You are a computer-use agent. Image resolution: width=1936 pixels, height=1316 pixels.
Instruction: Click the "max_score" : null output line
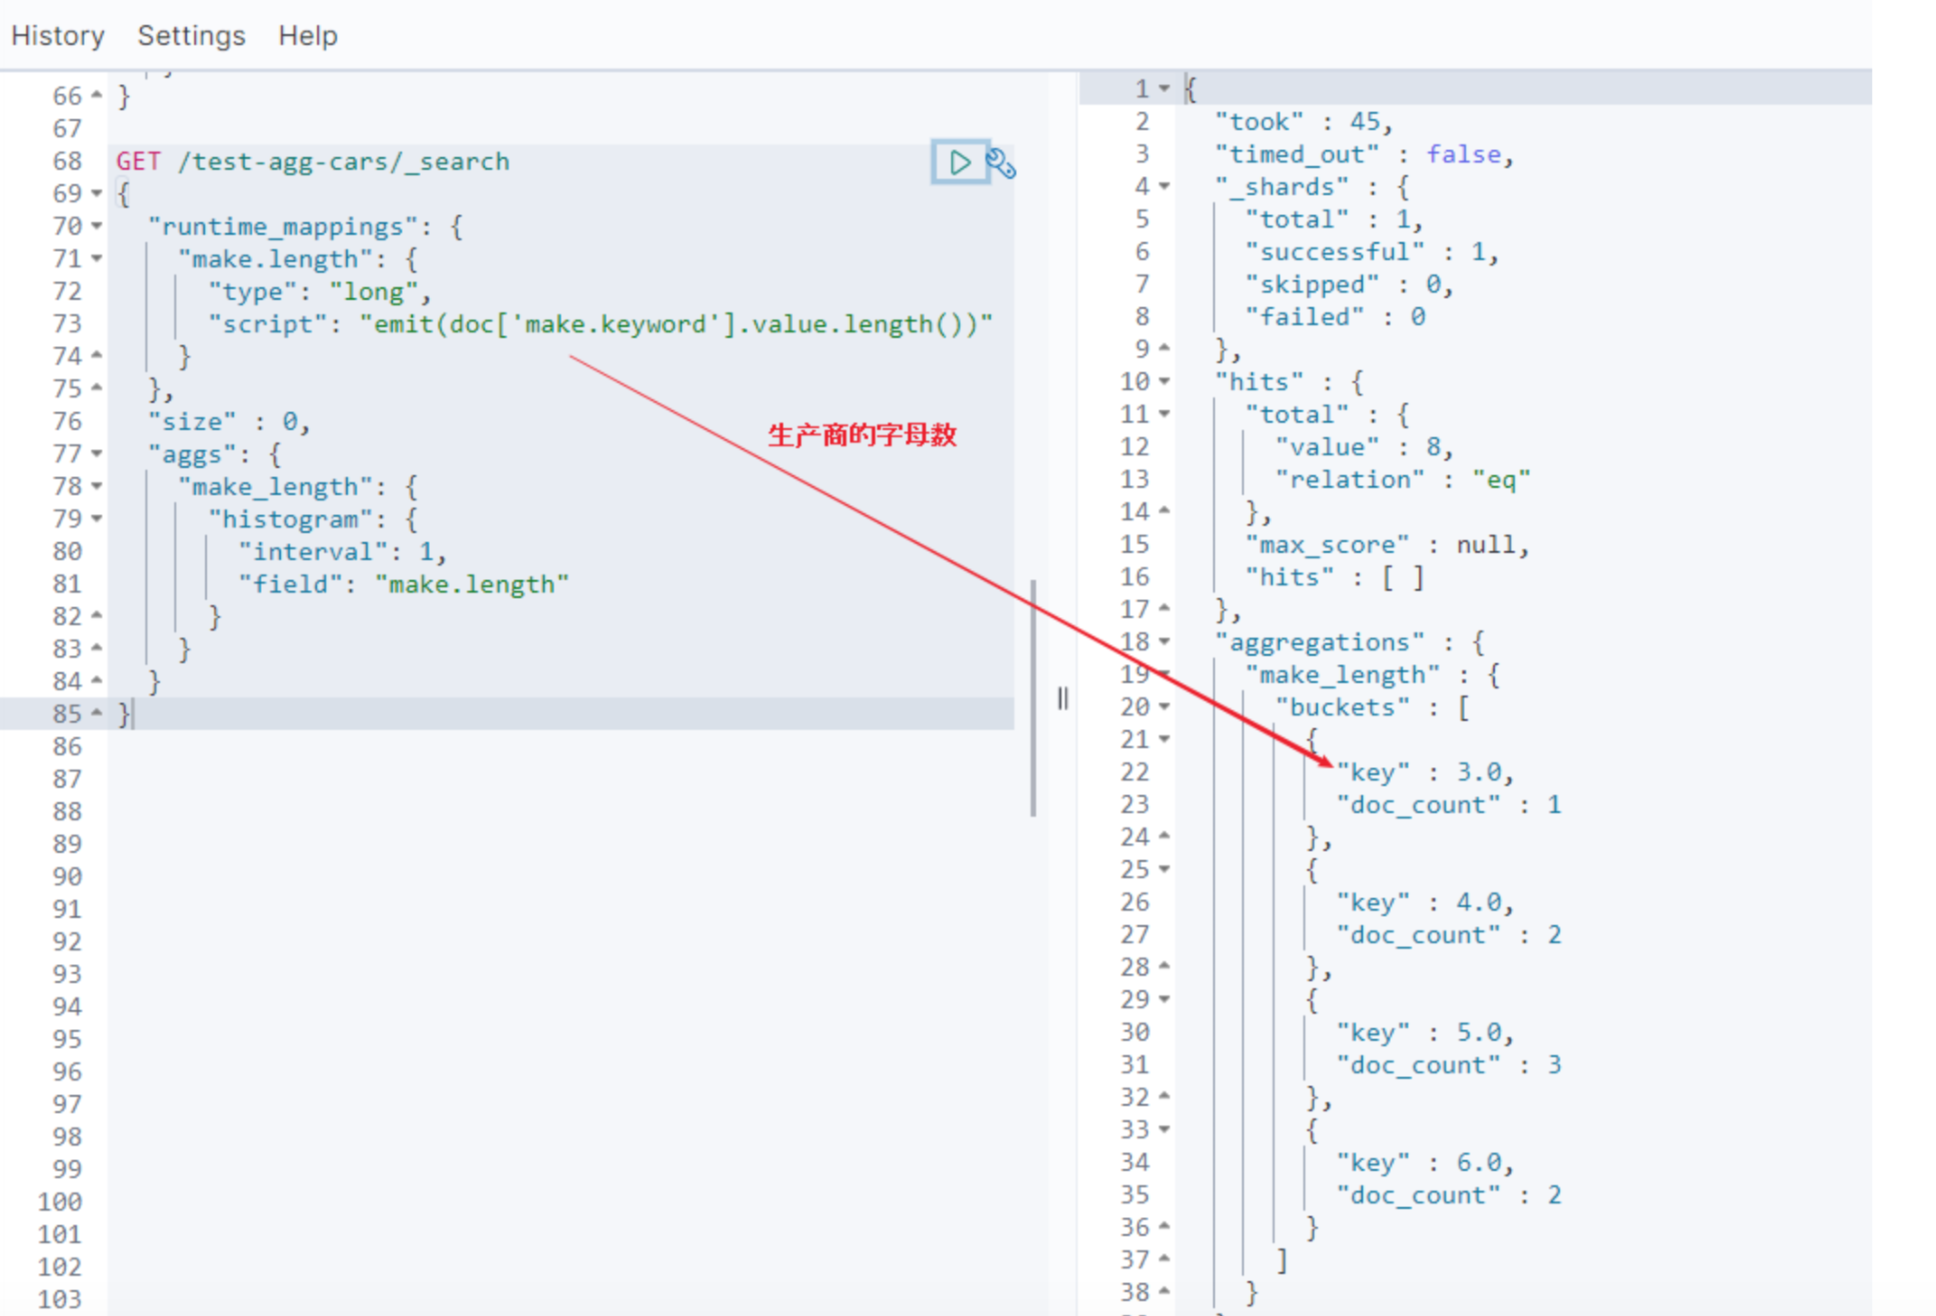tap(1387, 544)
